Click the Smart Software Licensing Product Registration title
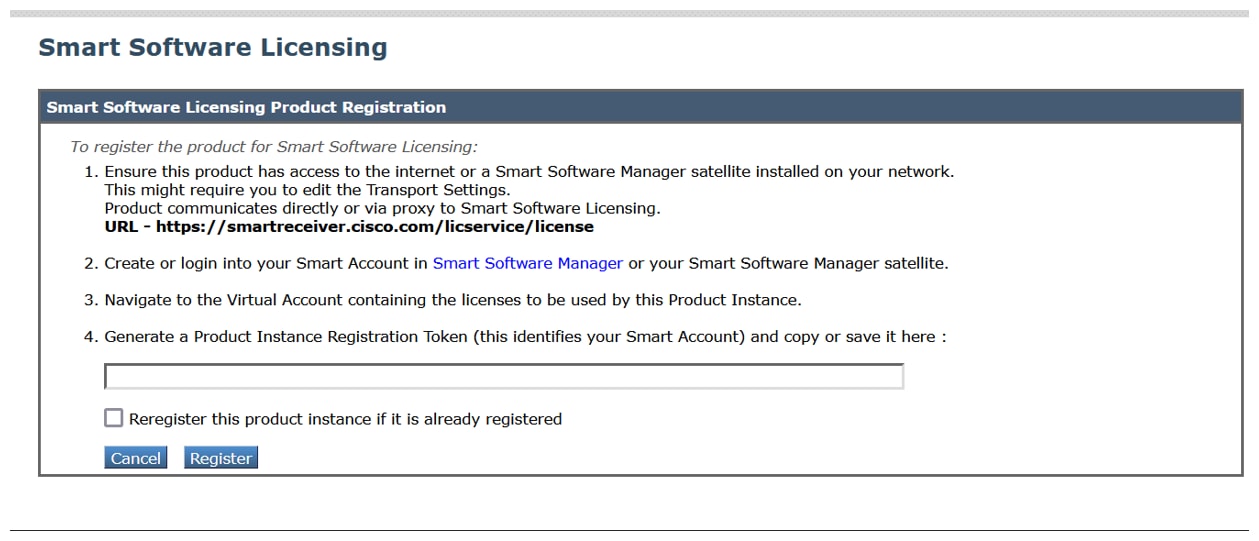The image size is (1259, 541). coord(246,107)
